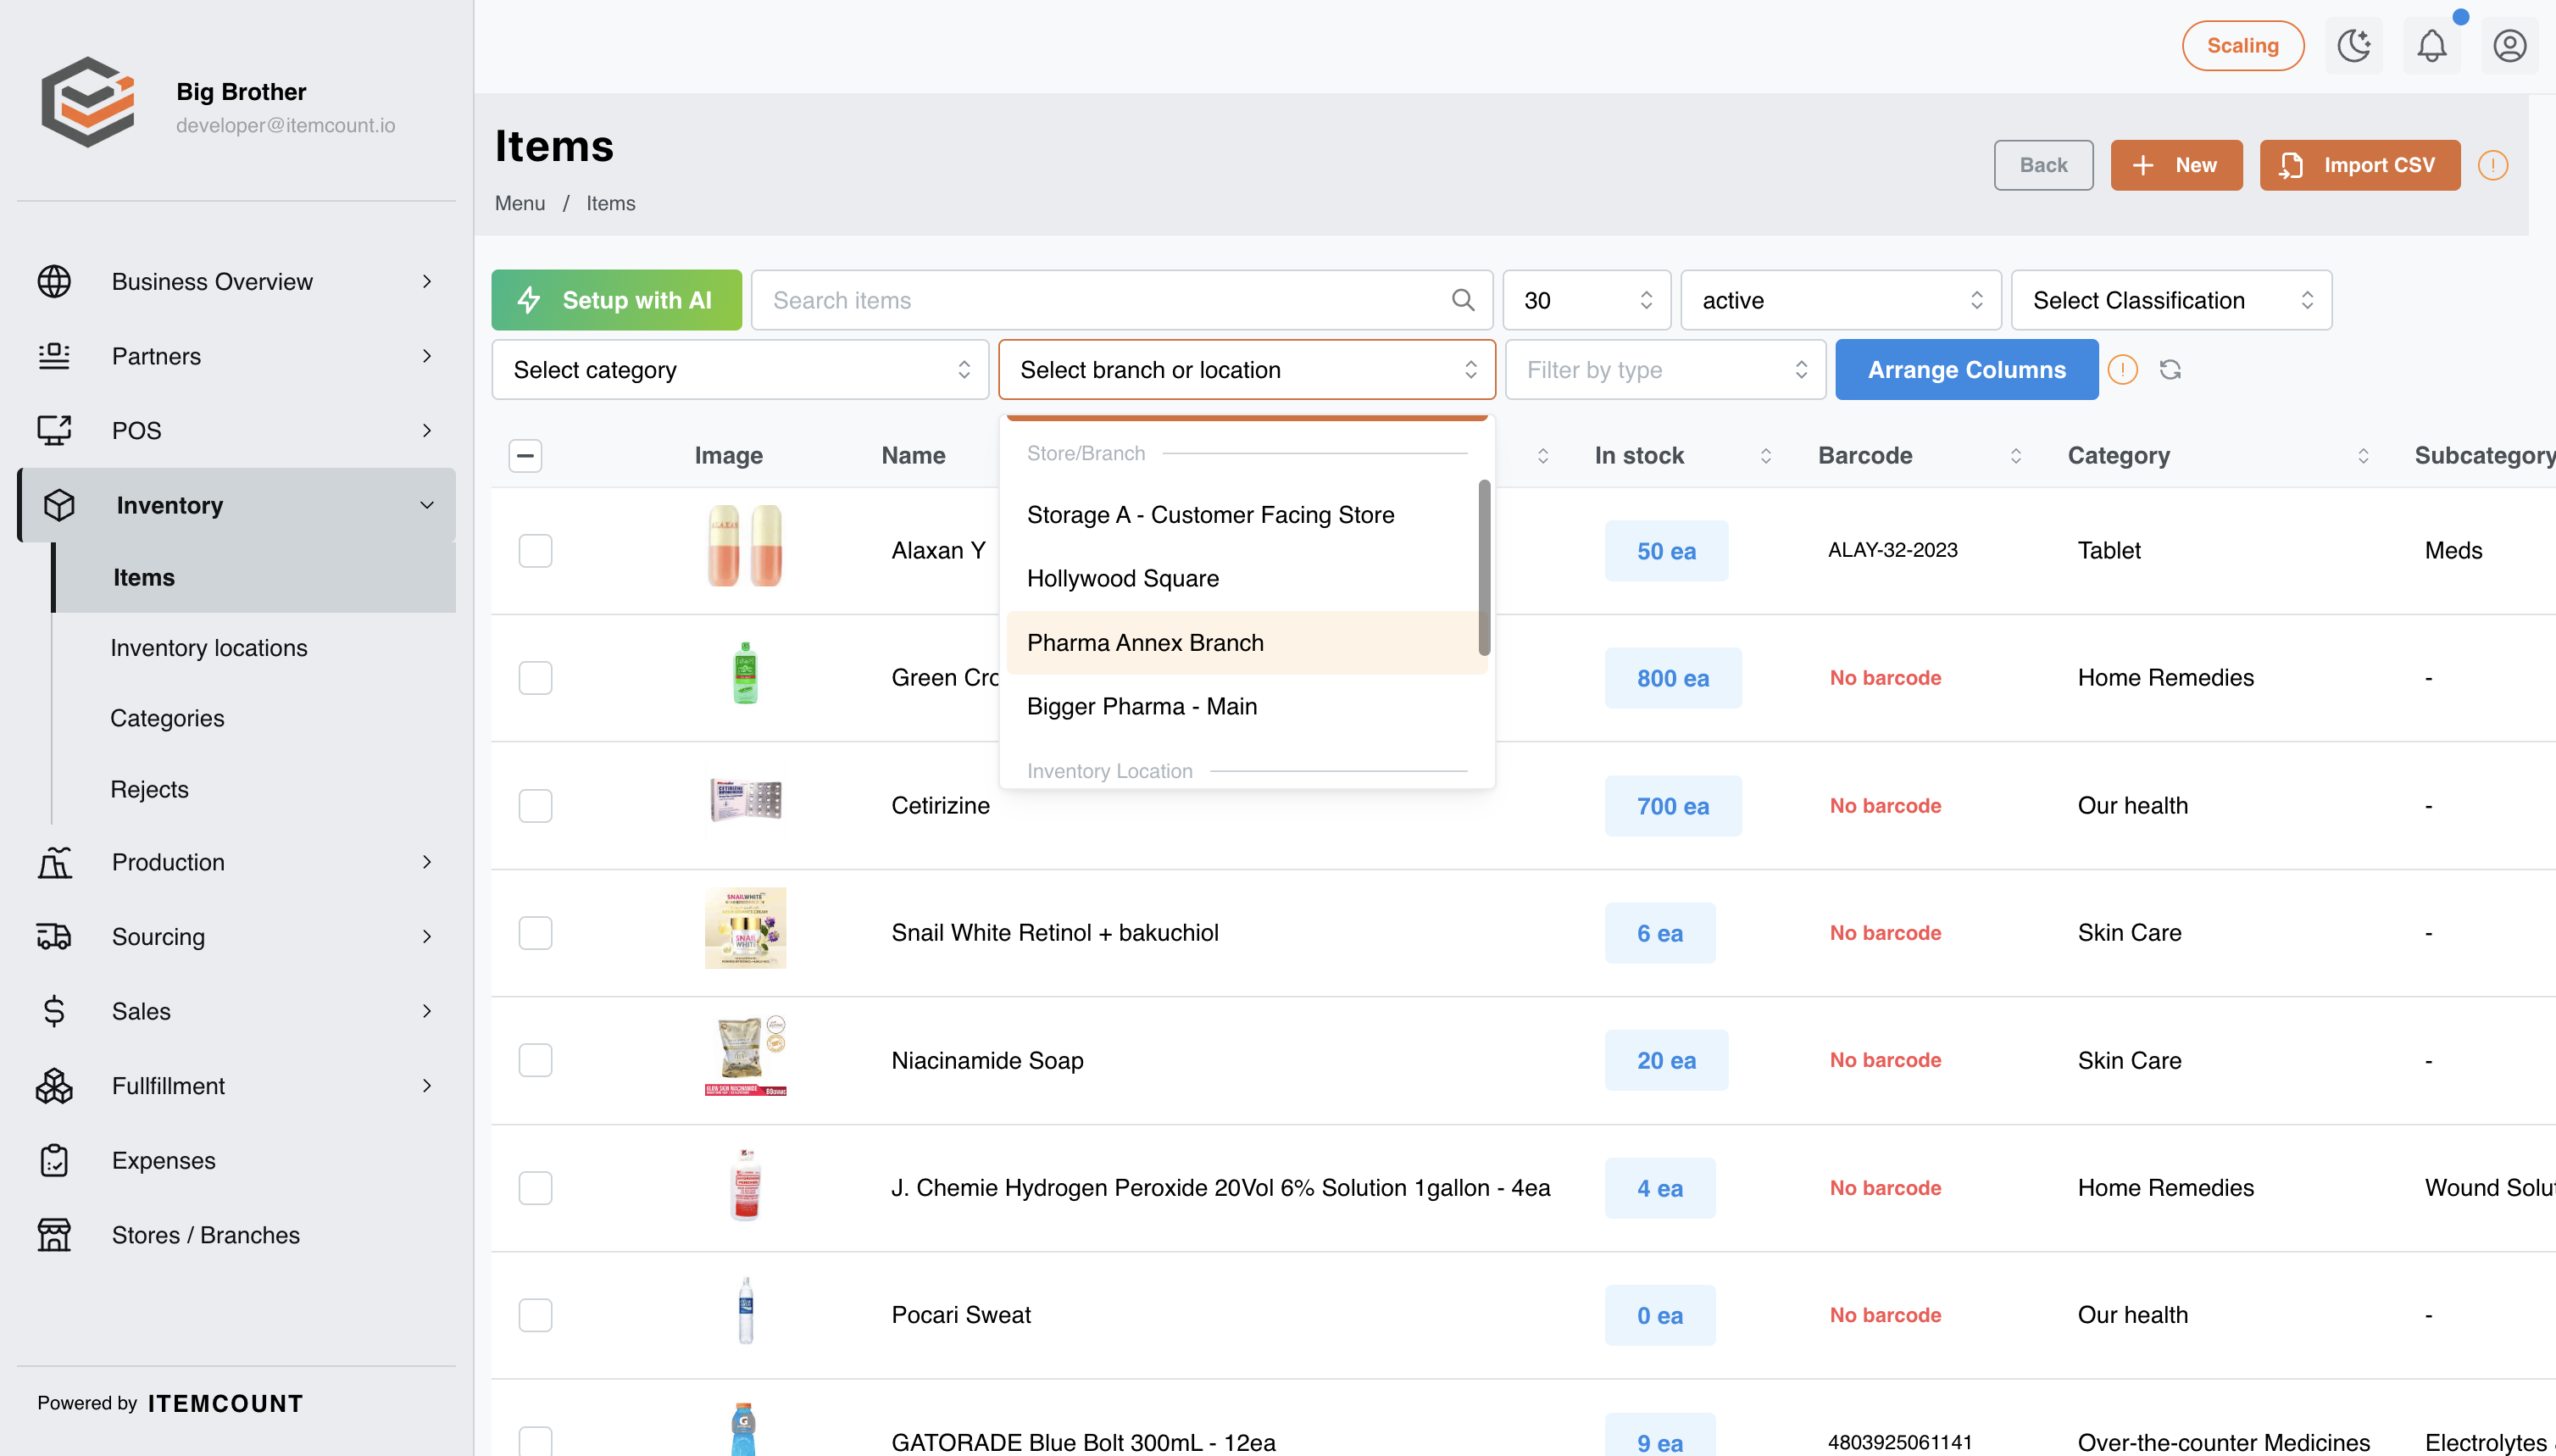
Task: Click info icon next to Import CSV
Action: [2493, 165]
